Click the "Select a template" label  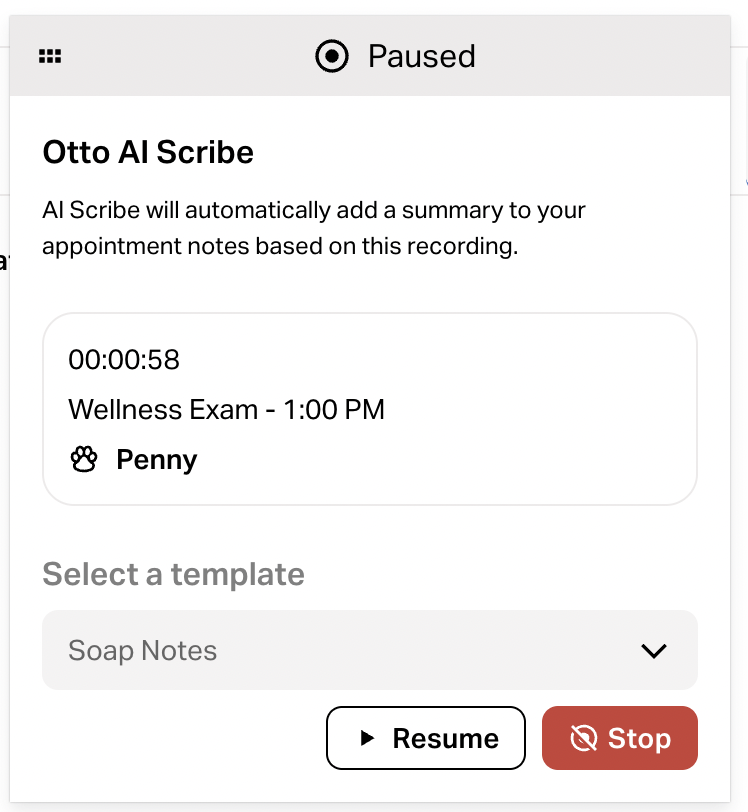[x=173, y=575]
